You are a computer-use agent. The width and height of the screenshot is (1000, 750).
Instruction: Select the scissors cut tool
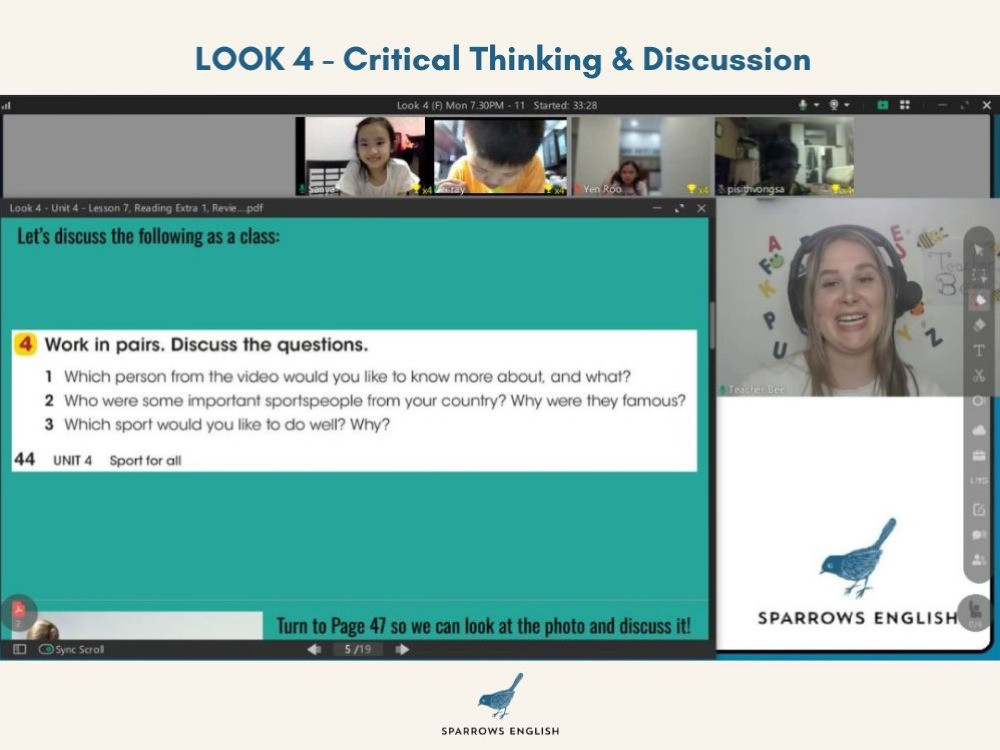click(x=979, y=376)
